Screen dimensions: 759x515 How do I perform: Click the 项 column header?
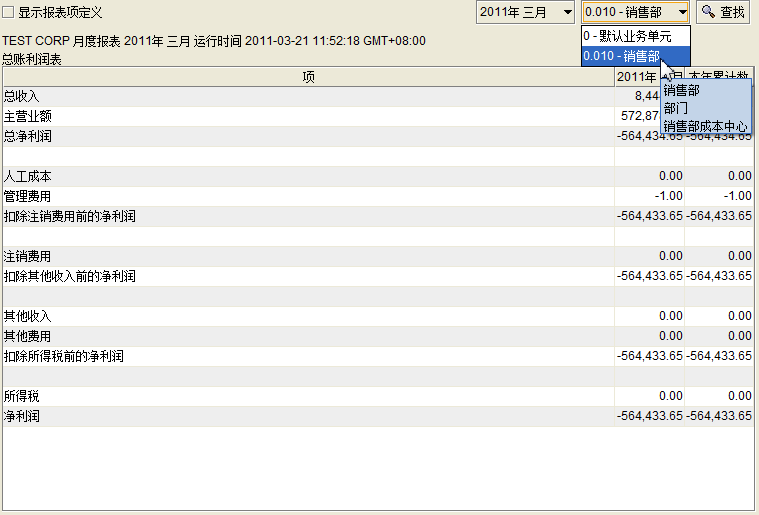(x=308, y=77)
